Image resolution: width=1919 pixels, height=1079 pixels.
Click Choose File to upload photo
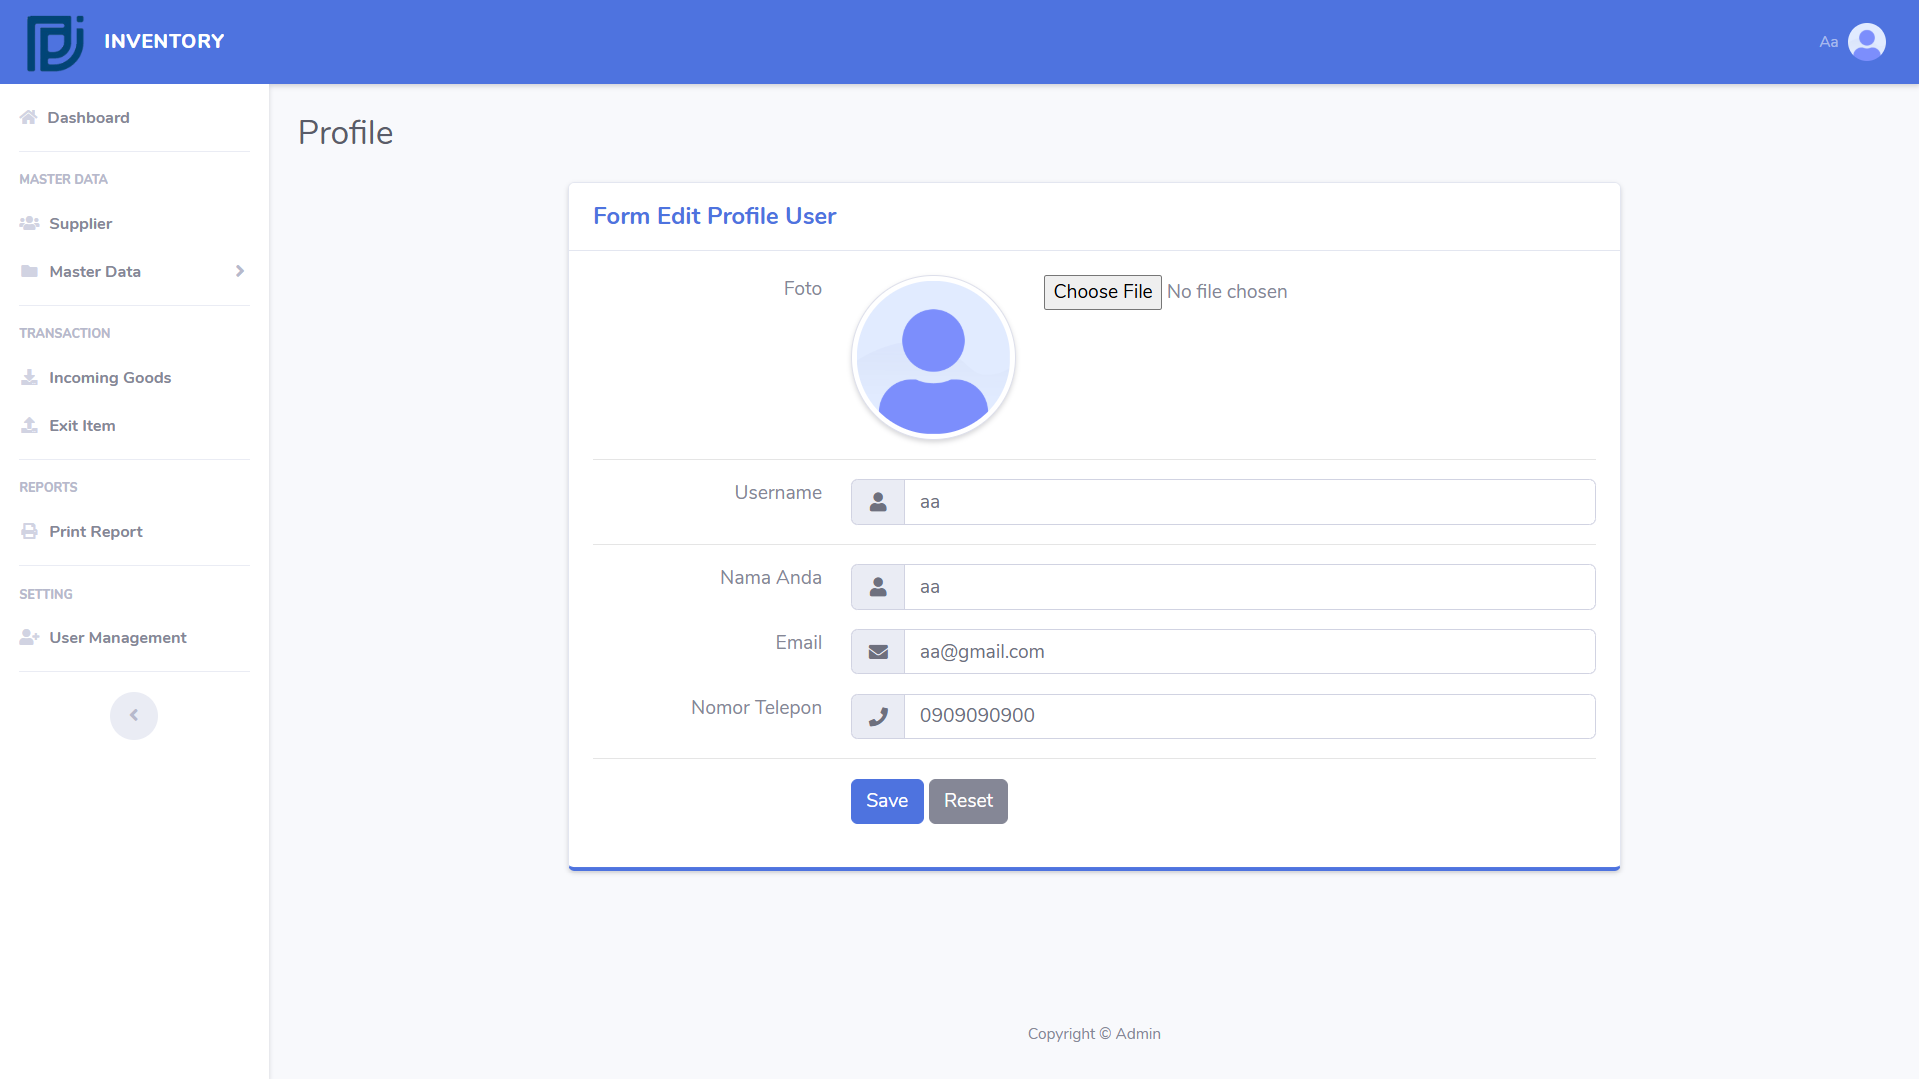(1102, 292)
